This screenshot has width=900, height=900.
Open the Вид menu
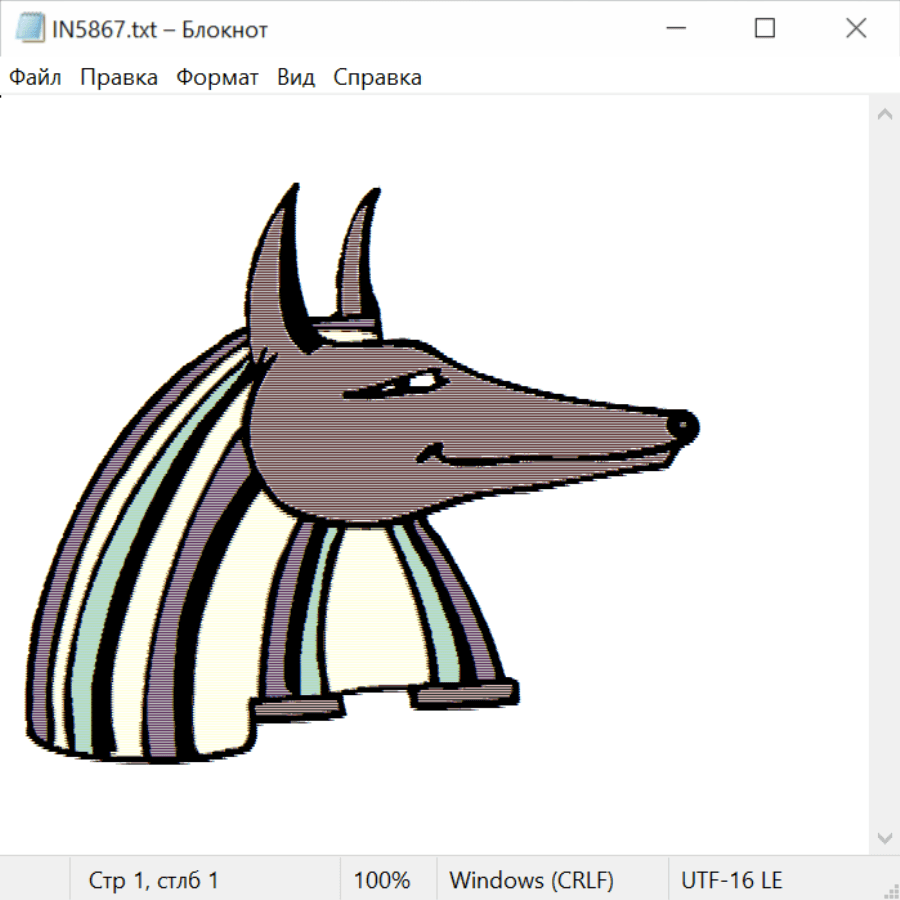coord(296,77)
